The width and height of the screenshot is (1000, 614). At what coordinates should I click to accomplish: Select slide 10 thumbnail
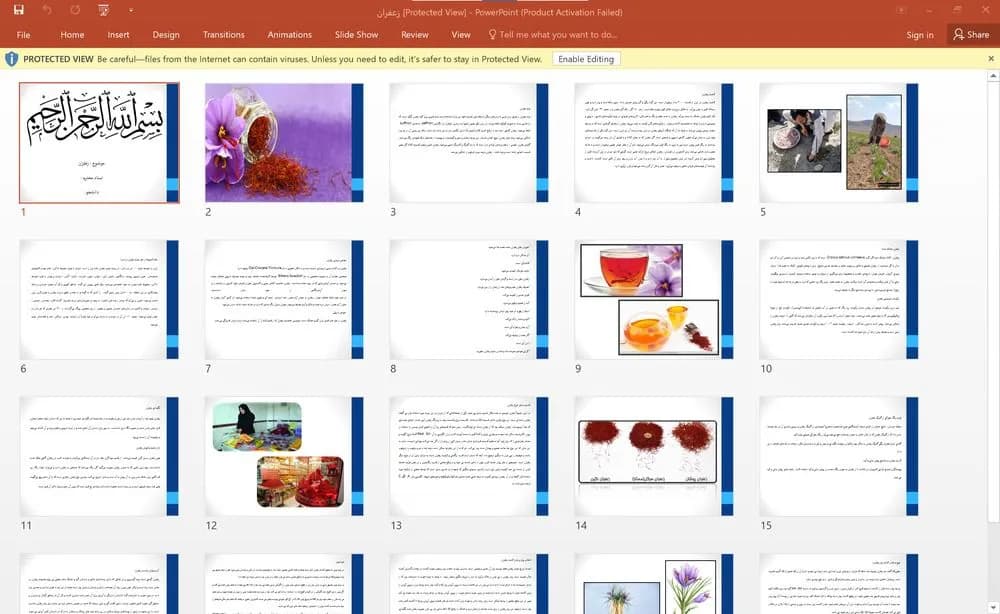tap(839, 300)
